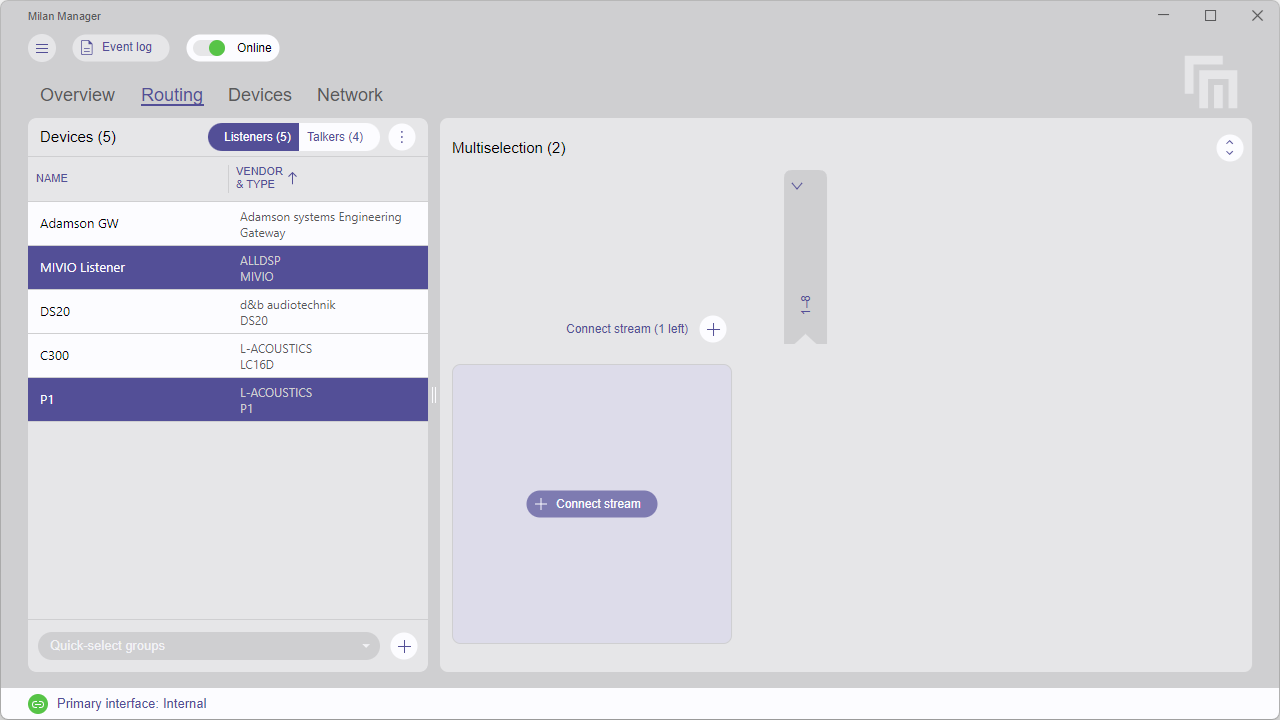Switch to the Overview tab
The height and width of the screenshot is (720, 1280).
(77, 94)
